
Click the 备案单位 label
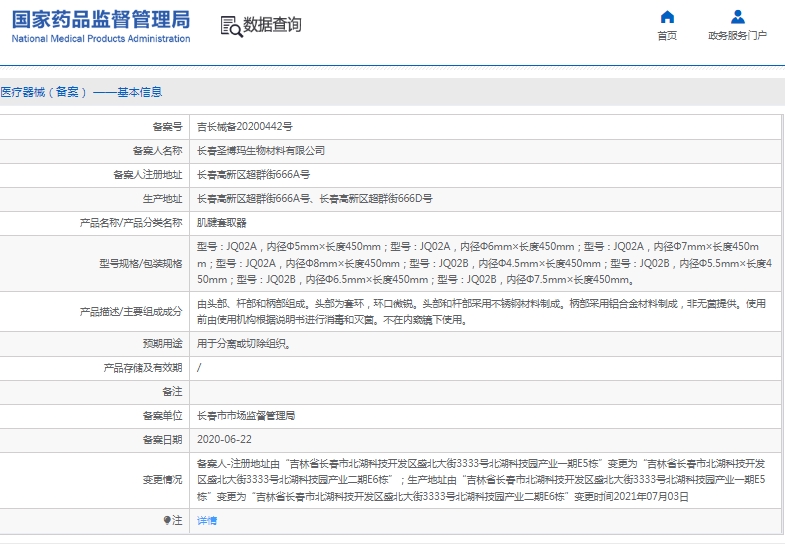pos(162,416)
